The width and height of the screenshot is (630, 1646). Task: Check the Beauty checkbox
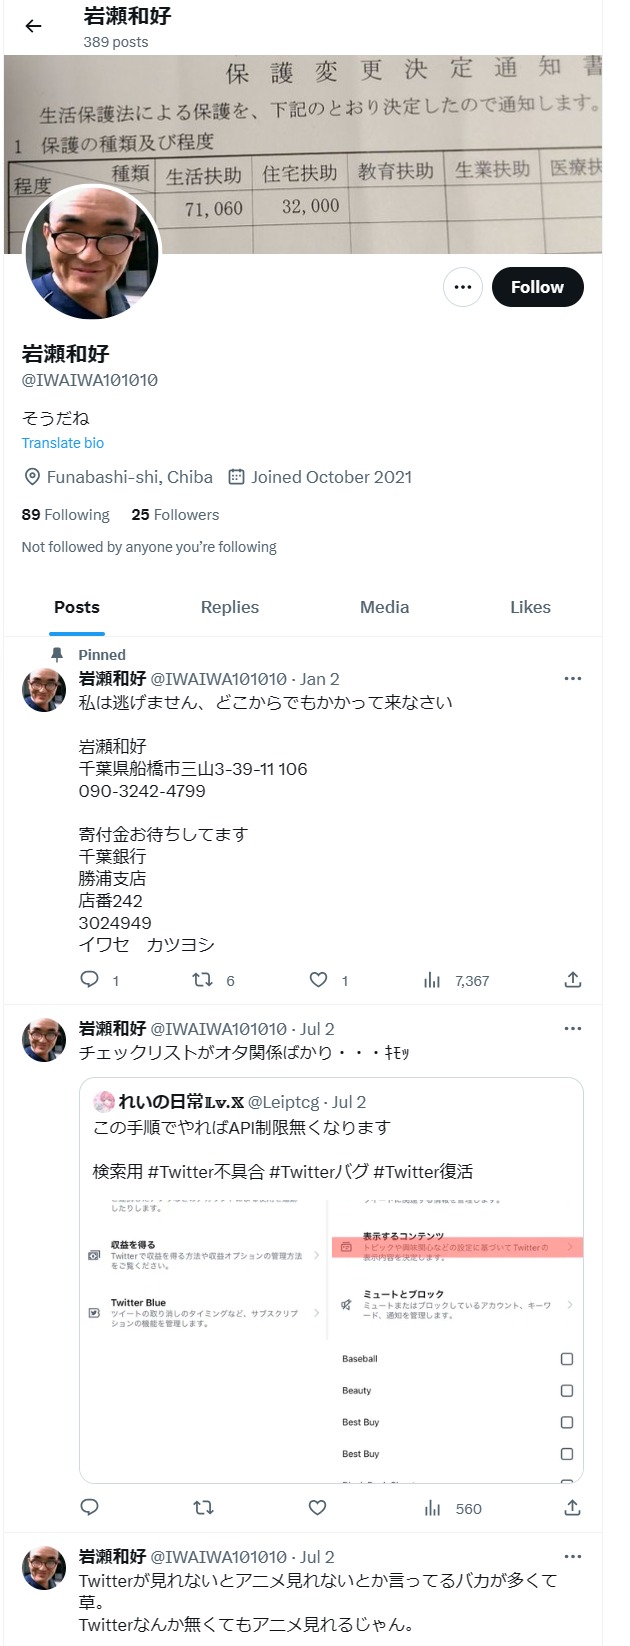[x=567, y=1391]
